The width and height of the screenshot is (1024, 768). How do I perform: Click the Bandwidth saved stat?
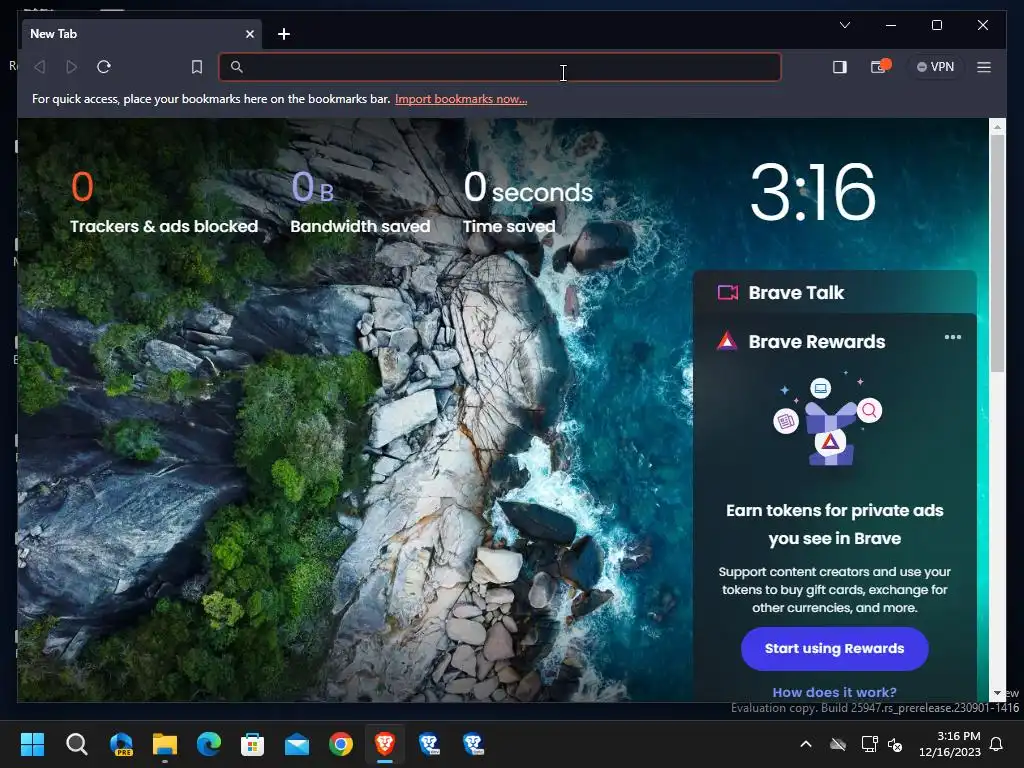360,202
